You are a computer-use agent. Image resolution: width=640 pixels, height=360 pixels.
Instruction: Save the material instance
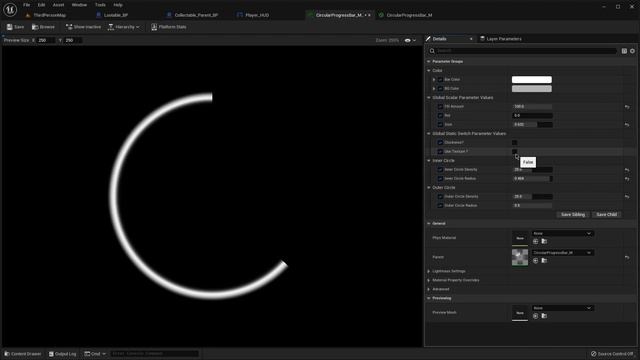pos(16,27)
